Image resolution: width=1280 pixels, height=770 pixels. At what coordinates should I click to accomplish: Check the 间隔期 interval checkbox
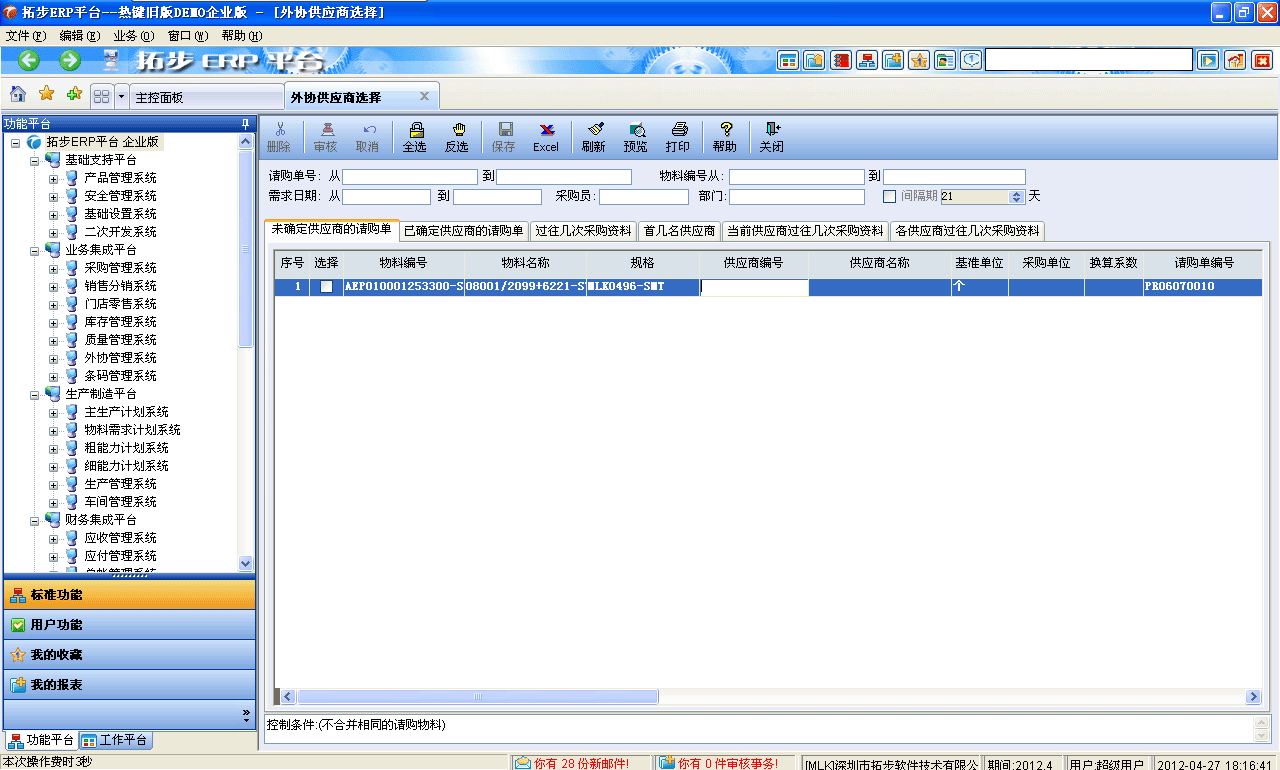click(888, 196)
